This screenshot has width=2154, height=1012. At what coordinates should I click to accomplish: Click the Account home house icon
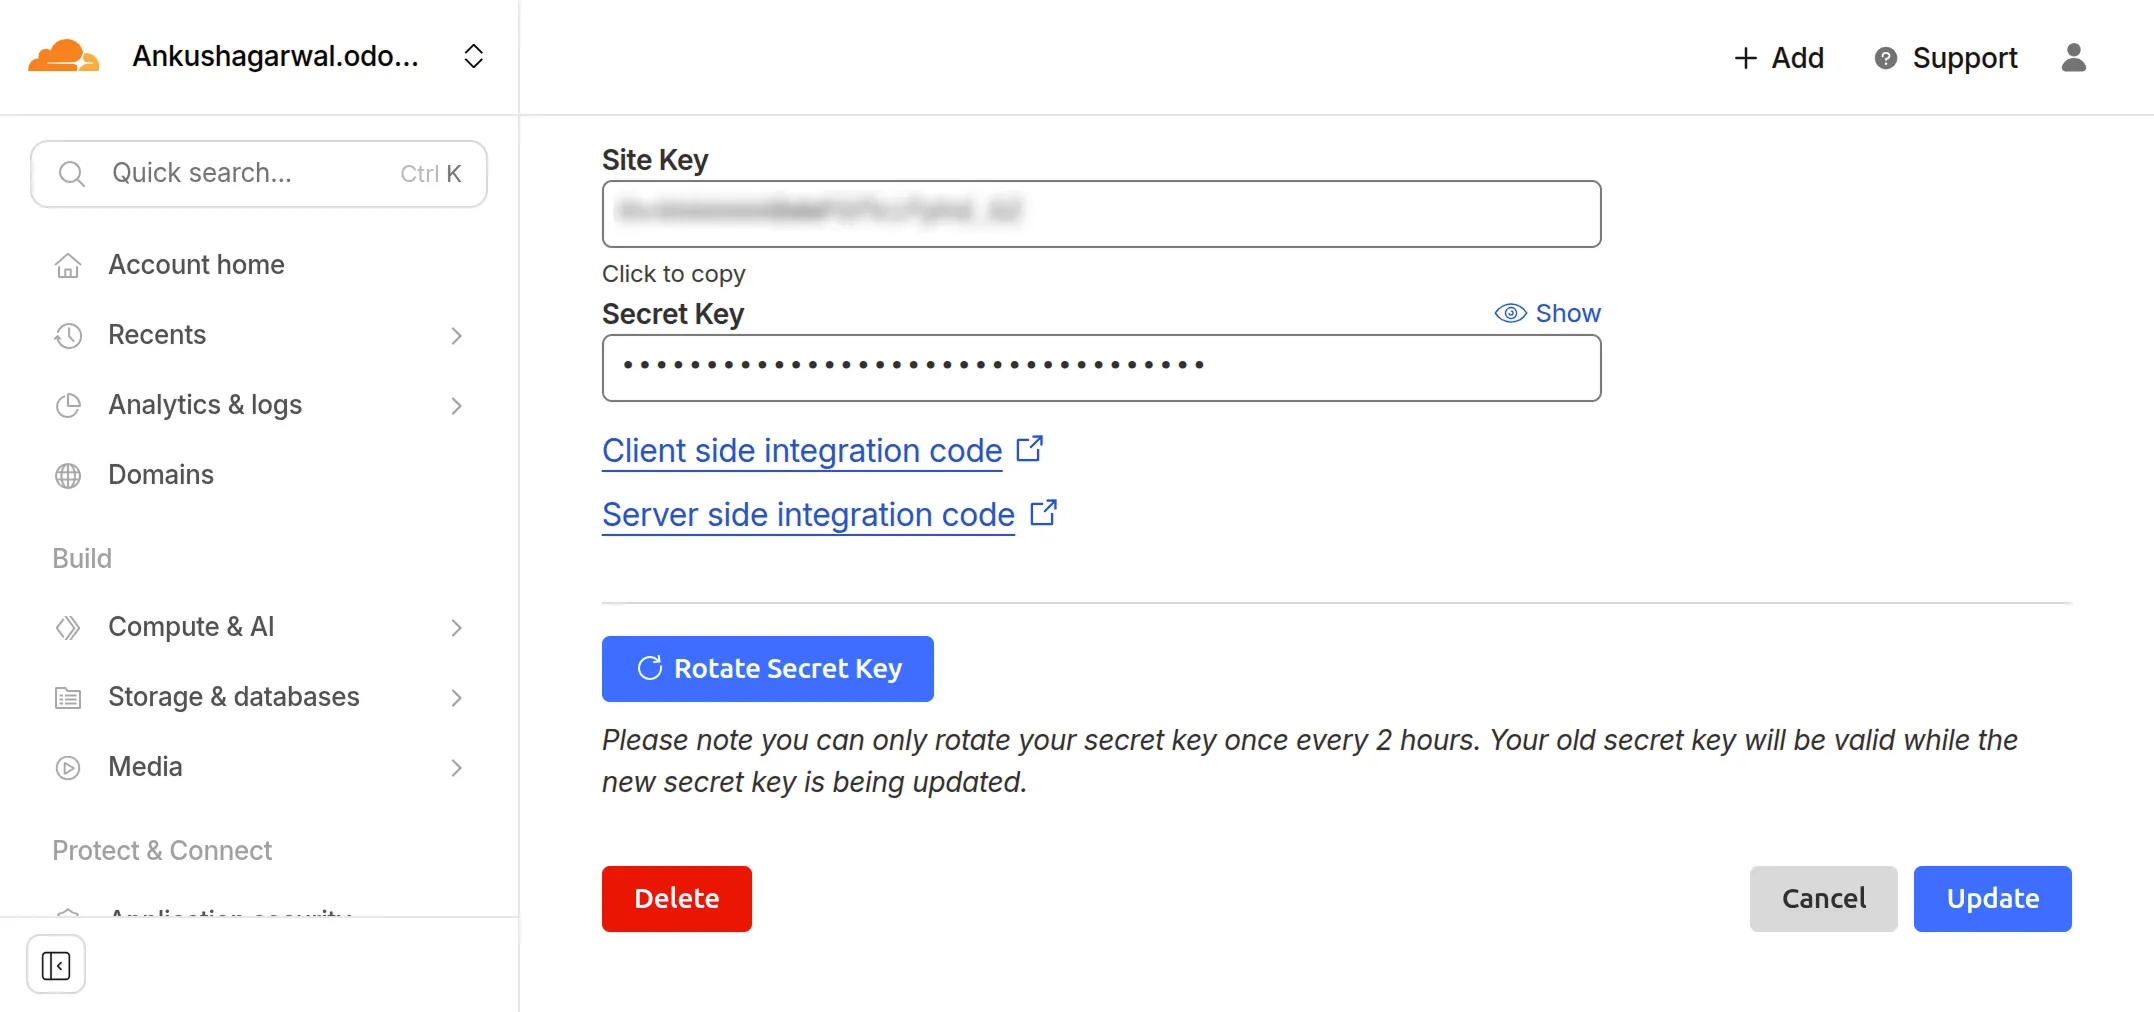[68, 265]
